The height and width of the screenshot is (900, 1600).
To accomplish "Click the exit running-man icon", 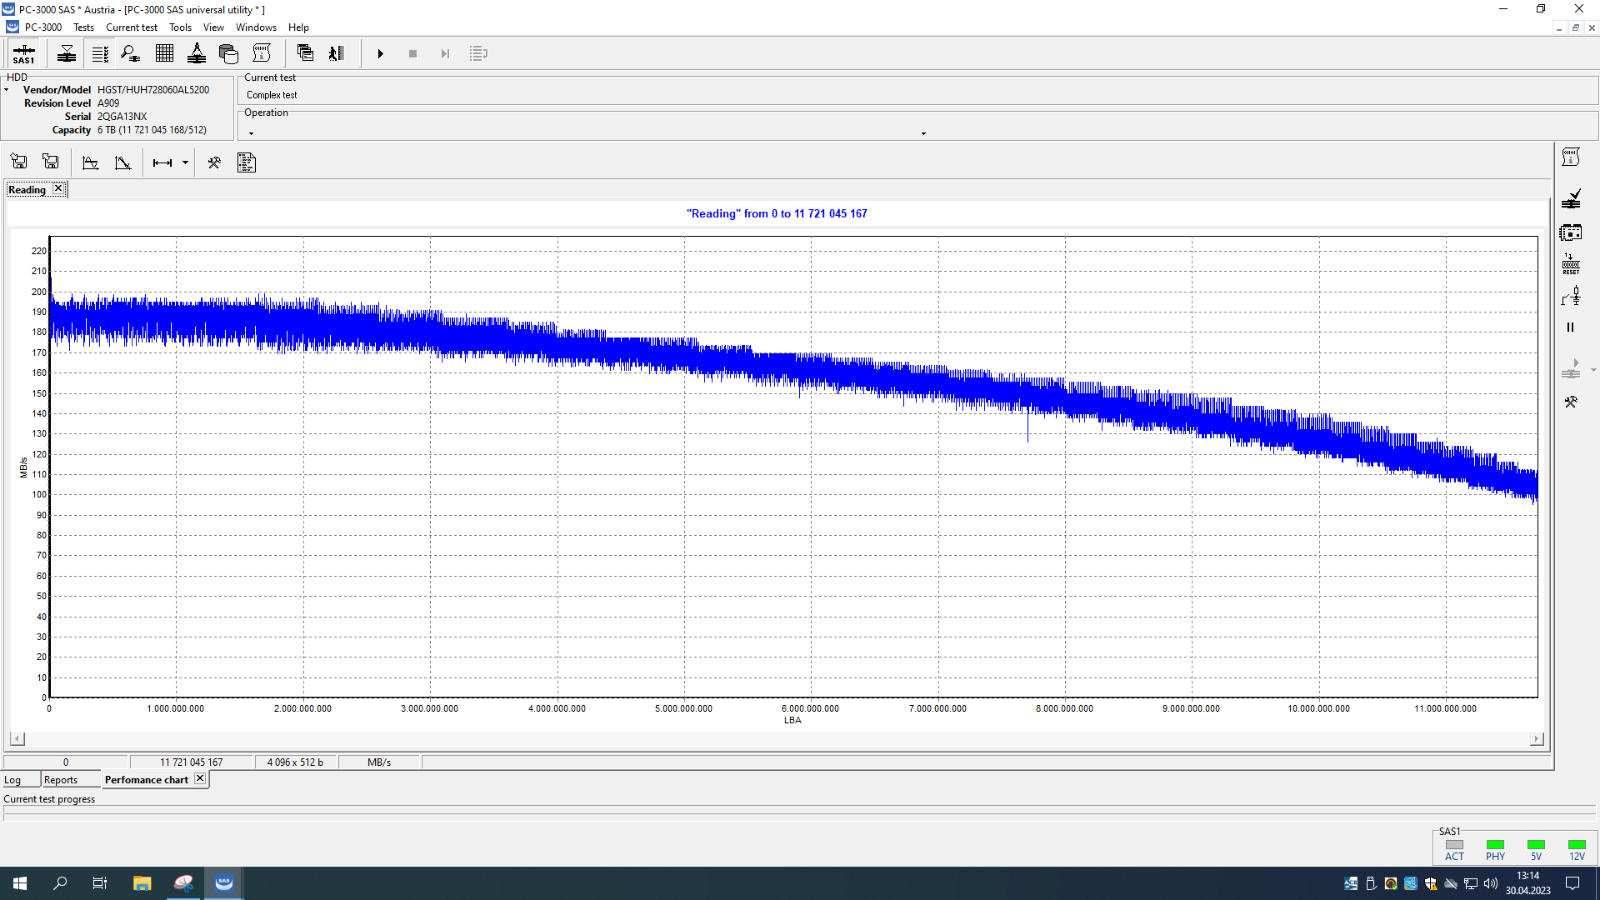I will pyautogui.click(x=337, y=54).
